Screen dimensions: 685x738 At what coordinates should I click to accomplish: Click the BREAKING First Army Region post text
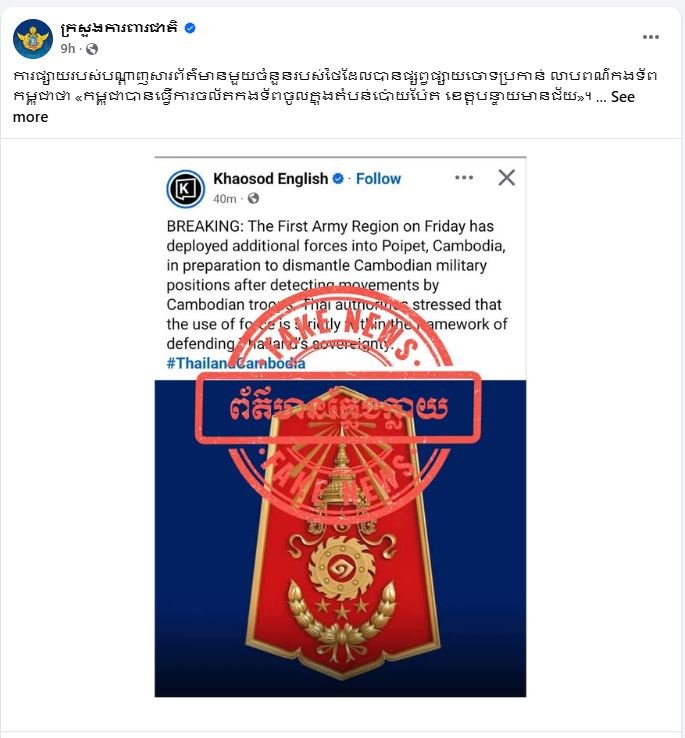[337, 285]
